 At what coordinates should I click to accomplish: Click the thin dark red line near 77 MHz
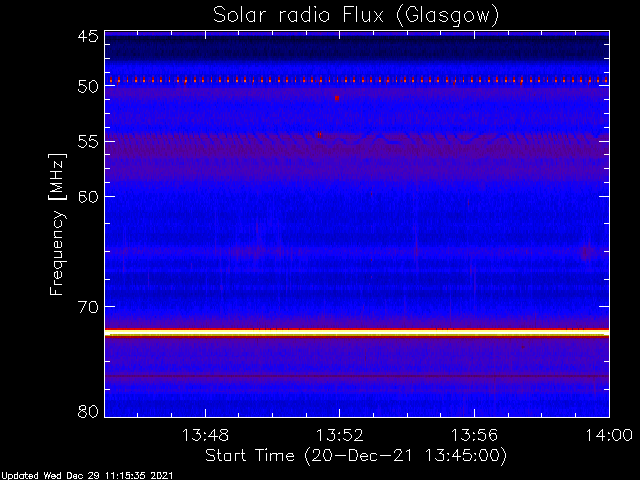pyautogui.click(x=357, y=376)
